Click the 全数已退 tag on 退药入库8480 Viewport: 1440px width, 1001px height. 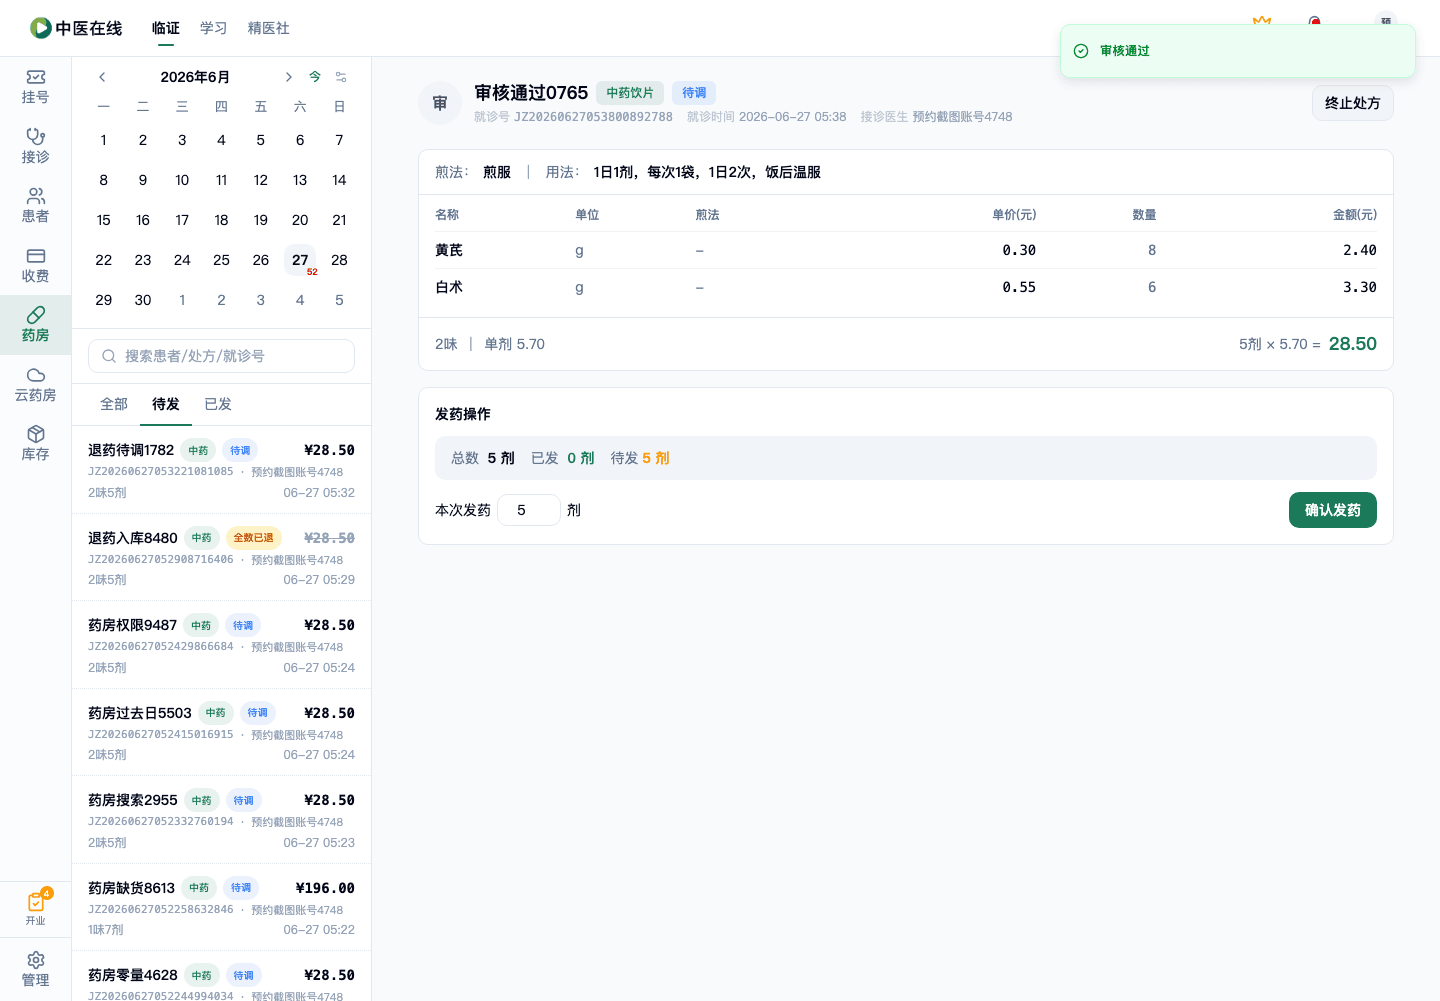pos(254,538)
